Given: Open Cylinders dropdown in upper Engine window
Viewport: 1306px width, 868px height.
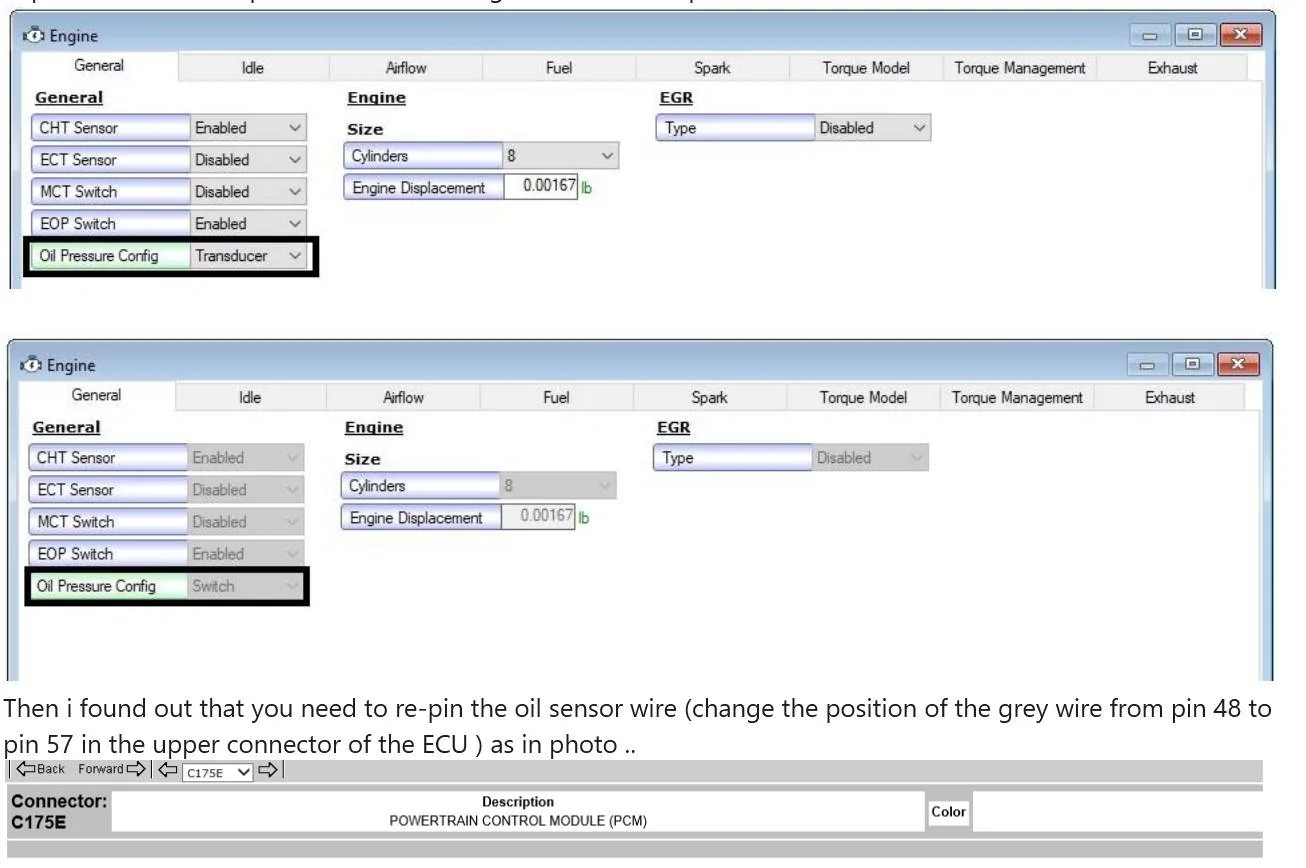Looking at the screenshot, I should coord(560,156).
